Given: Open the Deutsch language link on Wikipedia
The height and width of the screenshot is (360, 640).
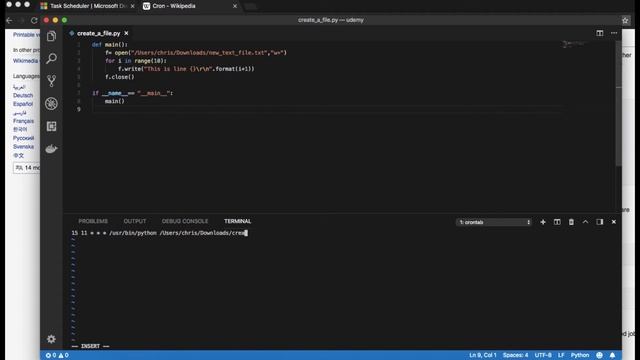Looking at the screenshot, I should click(x=23, y=95).
